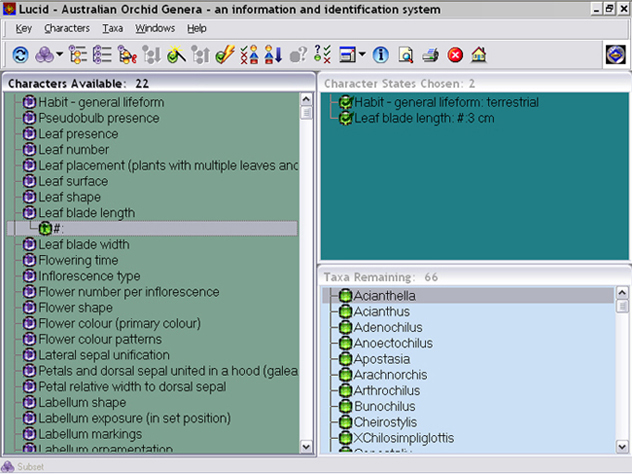The height and width of the screenshot is (474, 632).
Task: Select the taxon XChilosimpliglottis
Action: (x=403, y=438)
